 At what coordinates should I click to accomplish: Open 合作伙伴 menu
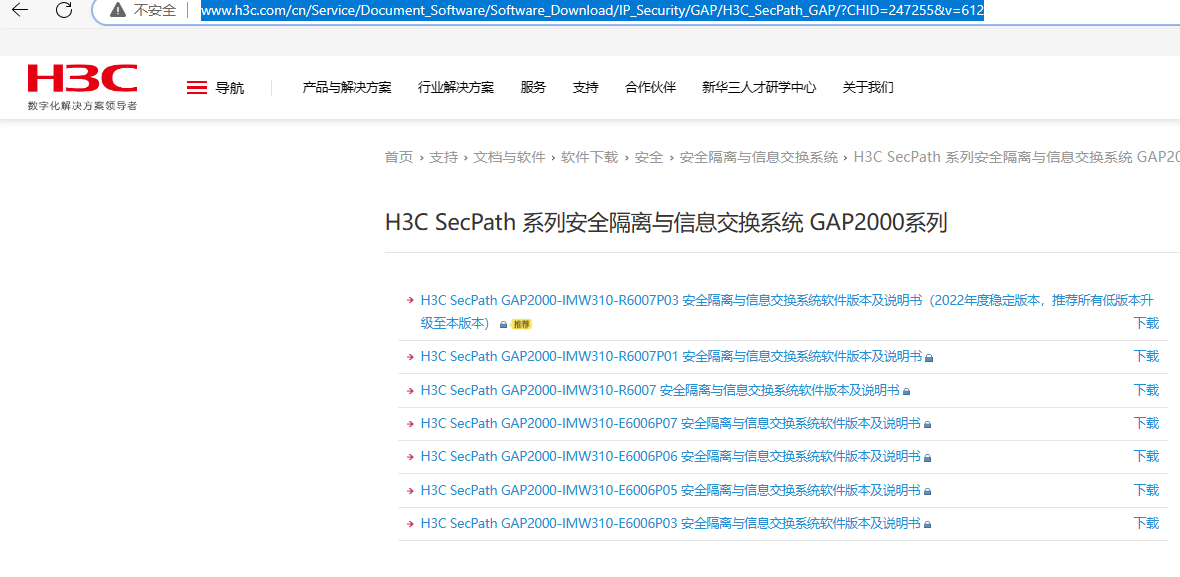(x=650, y=87)
